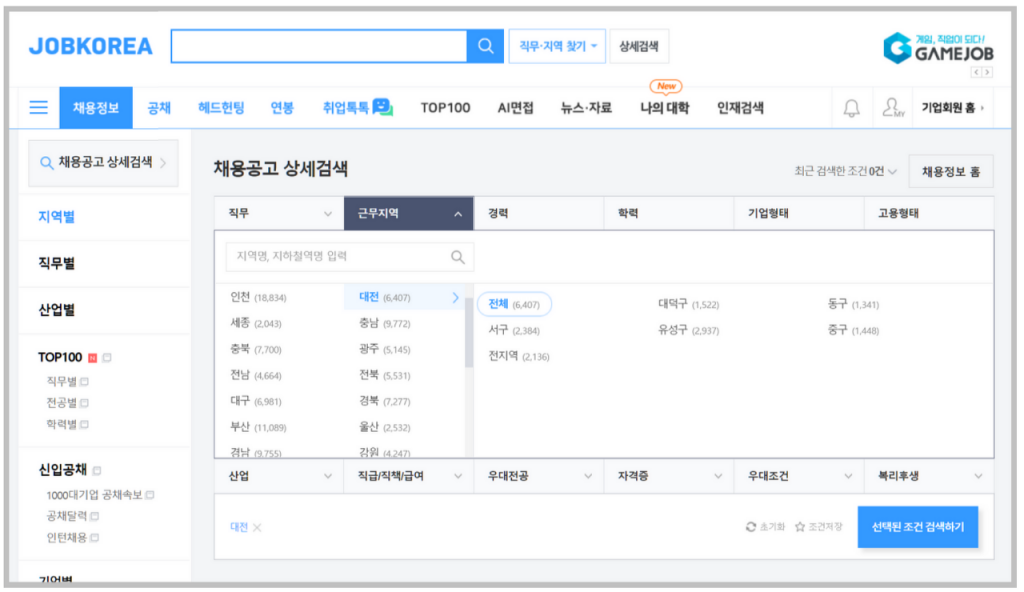The width and height of the screenshot is (1024, 592).
Task: Expand the 복리후생 filter dropdown
Action: coord(929,476)
